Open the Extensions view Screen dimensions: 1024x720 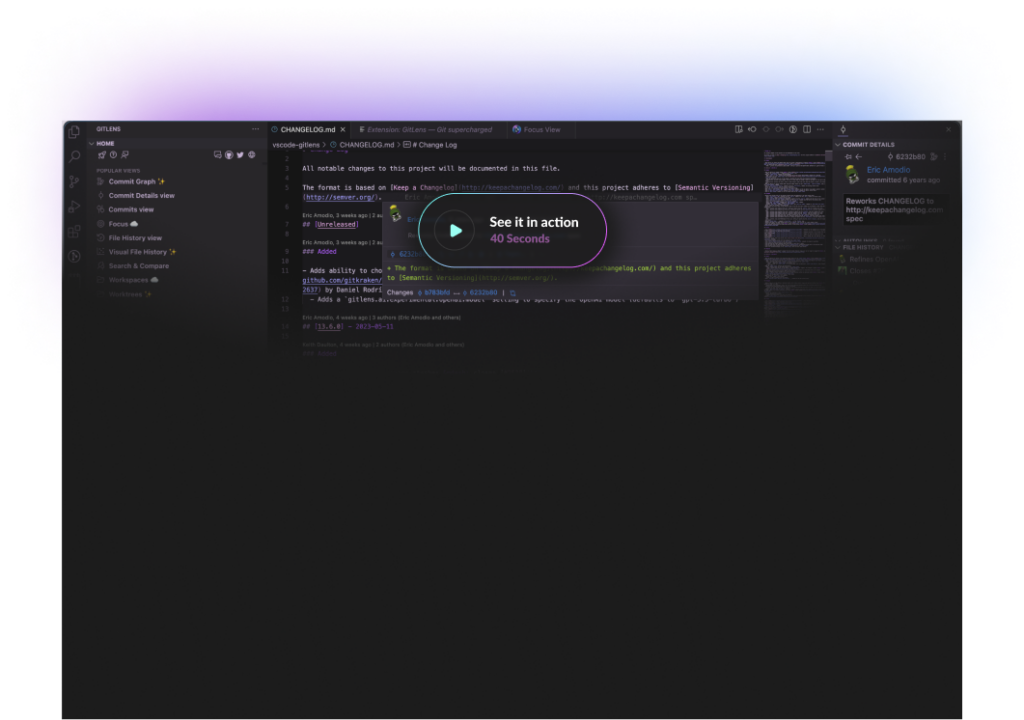74,231
